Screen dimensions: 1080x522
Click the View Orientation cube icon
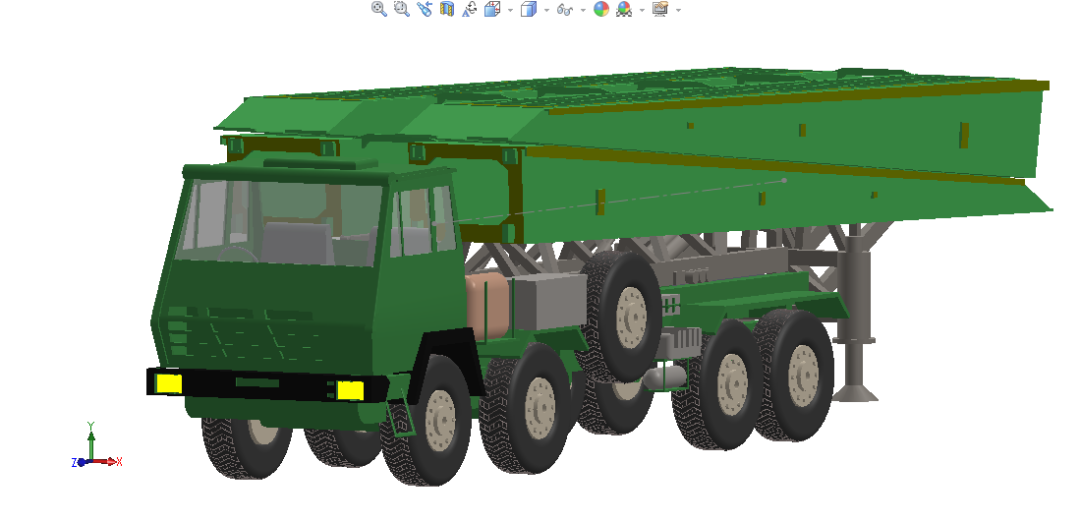(492, 9)
